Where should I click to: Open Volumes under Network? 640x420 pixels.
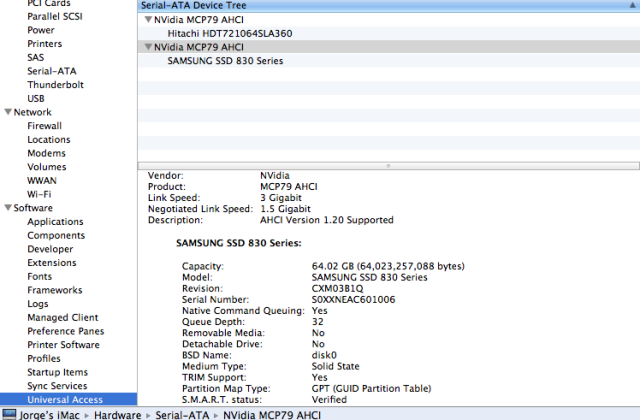(47, 167)
